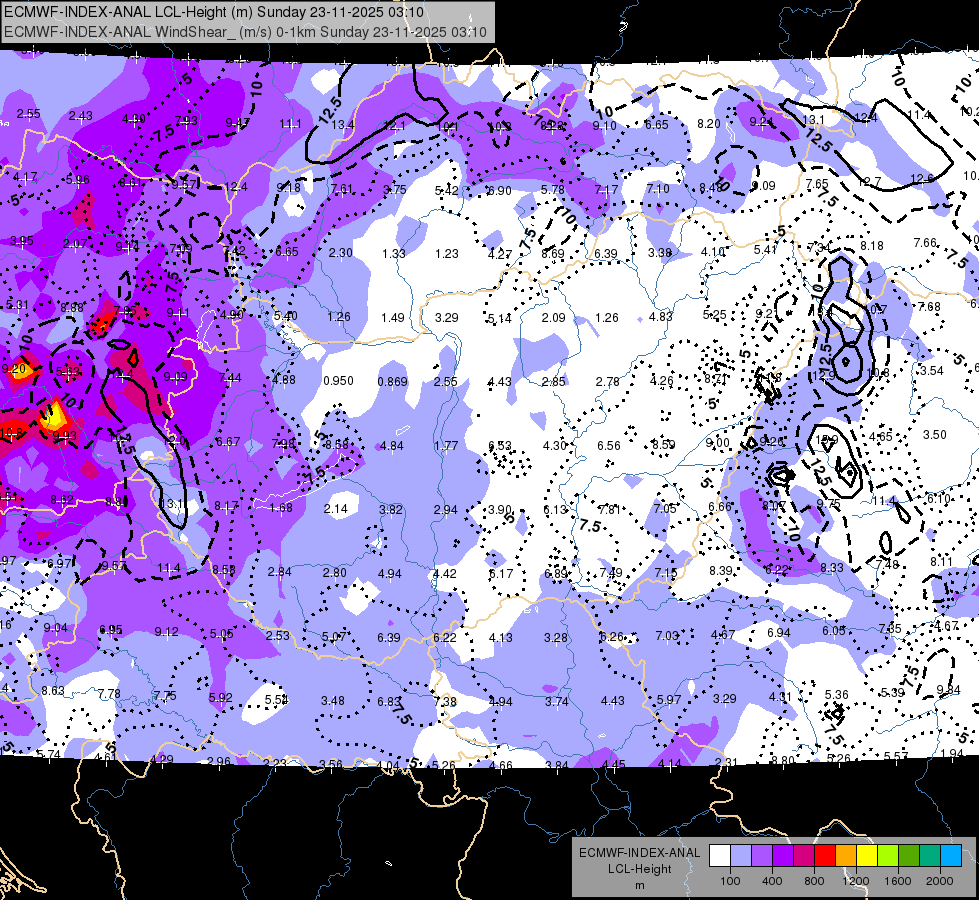Click the red legend swatch at 800
The height and width of the screenshot is (900, 979).
click(825, 856)
